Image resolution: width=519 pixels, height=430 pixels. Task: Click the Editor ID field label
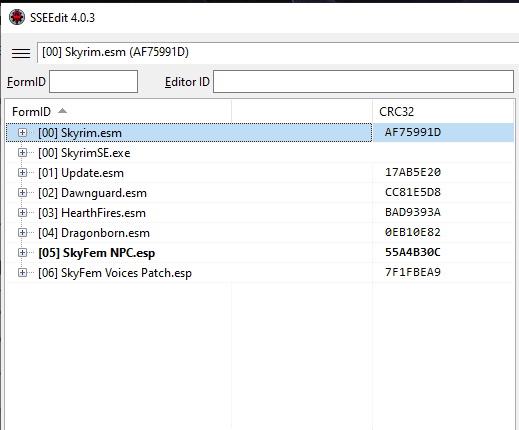tap(187, 82)
